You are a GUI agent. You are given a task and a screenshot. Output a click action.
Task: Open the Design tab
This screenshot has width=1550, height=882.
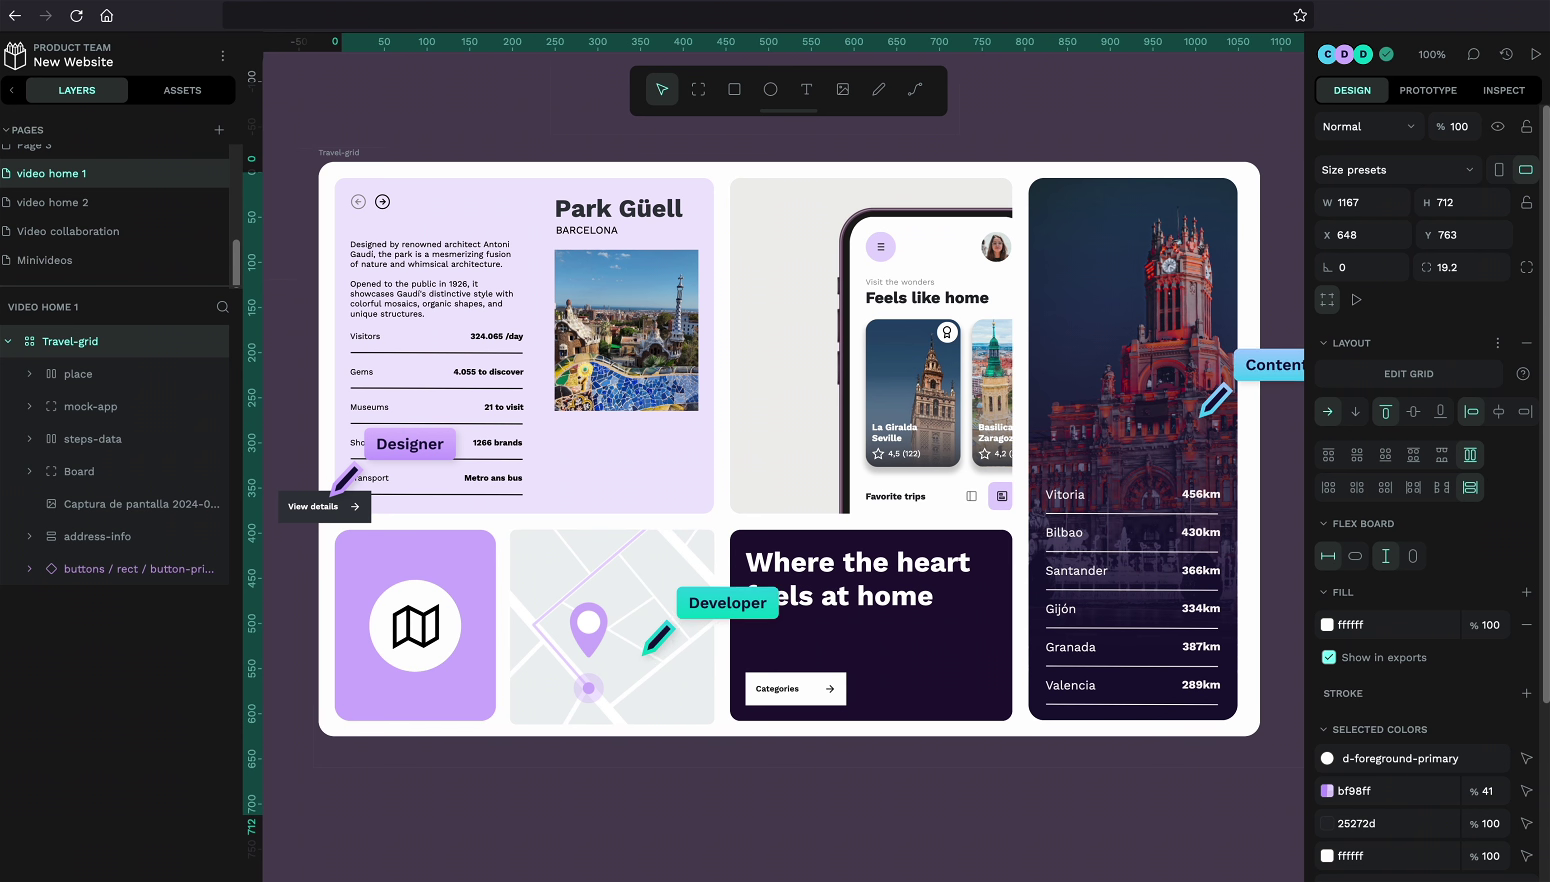tap(1352, 90)
